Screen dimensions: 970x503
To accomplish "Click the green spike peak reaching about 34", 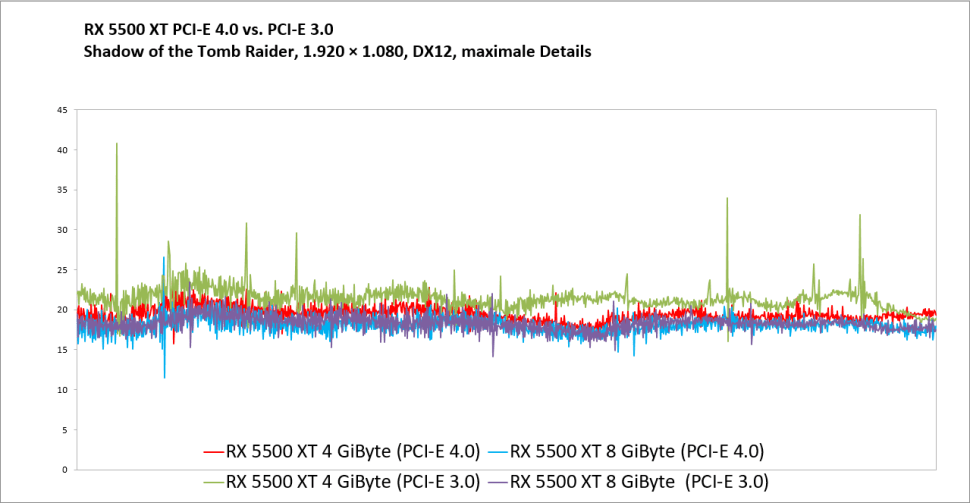I will [727, 199].
